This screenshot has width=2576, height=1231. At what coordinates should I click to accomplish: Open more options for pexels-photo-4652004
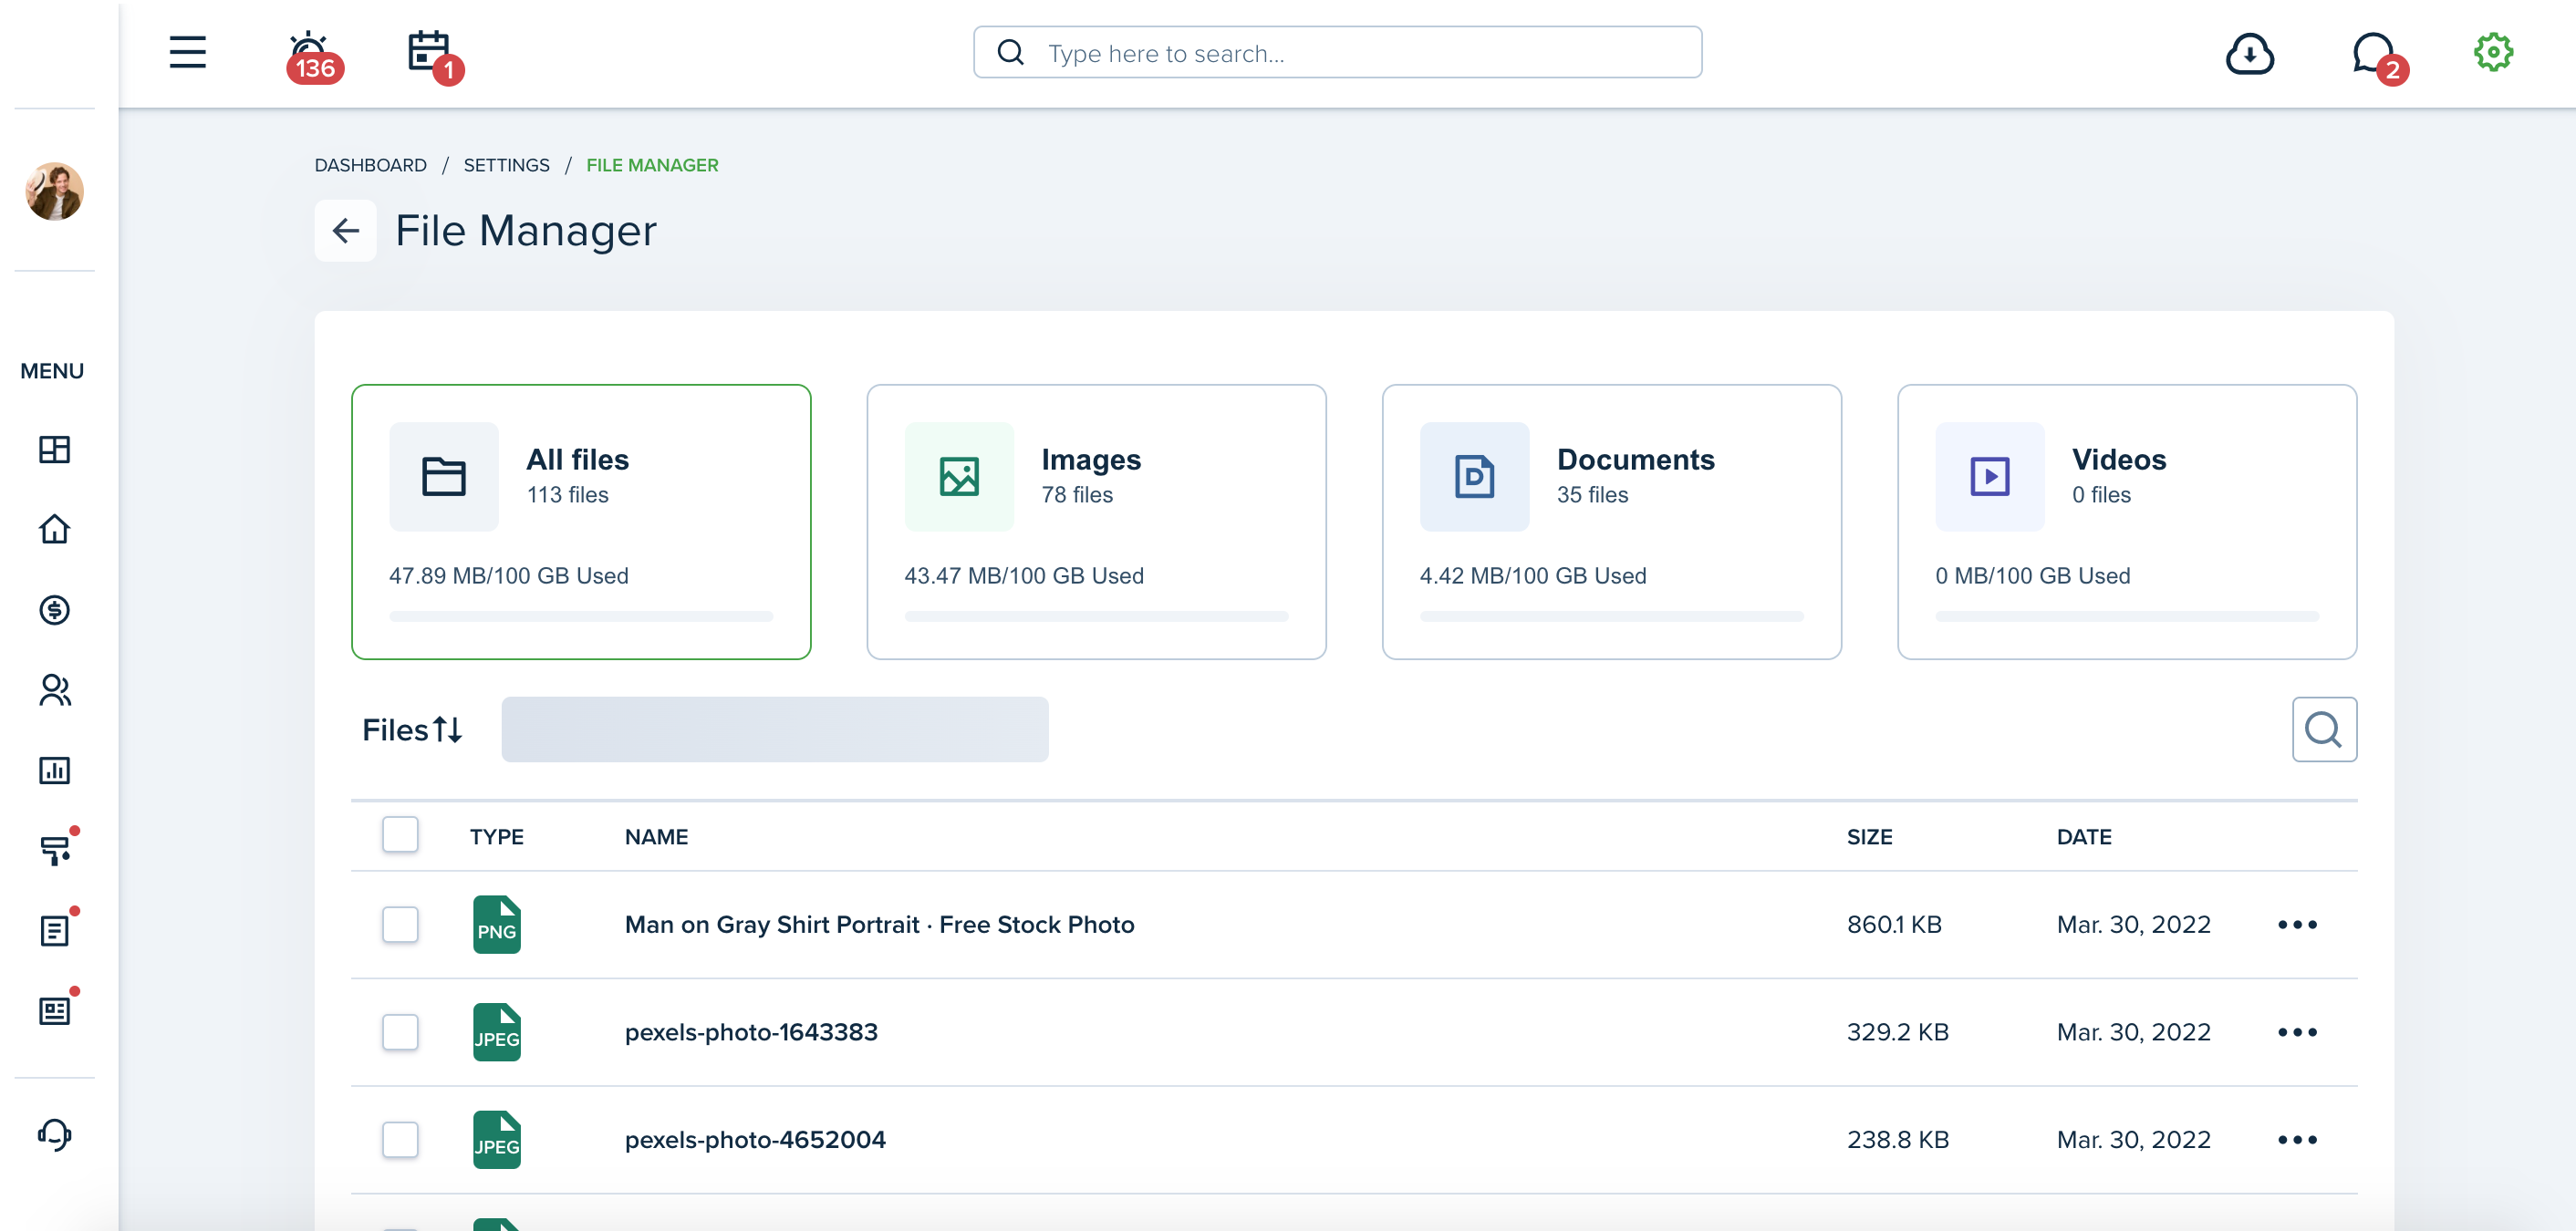click(2297, 1140)
